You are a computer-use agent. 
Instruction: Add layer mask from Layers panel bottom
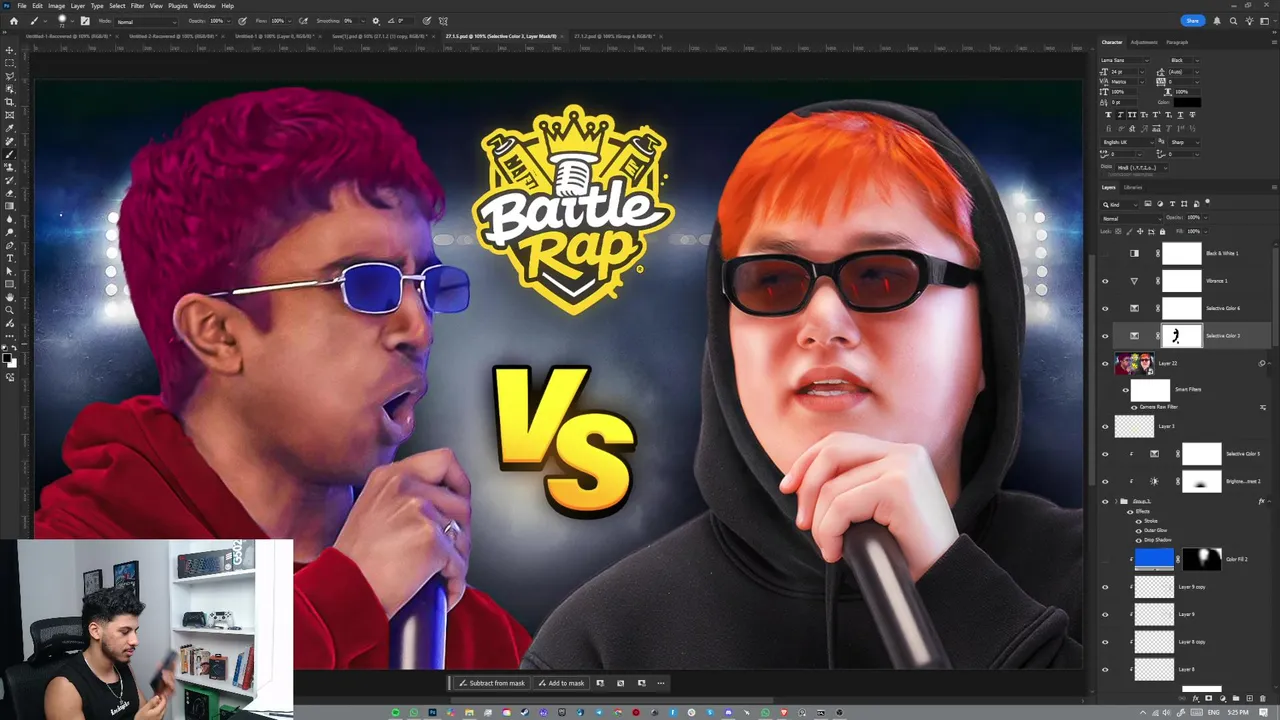[x=1208, y=698]
